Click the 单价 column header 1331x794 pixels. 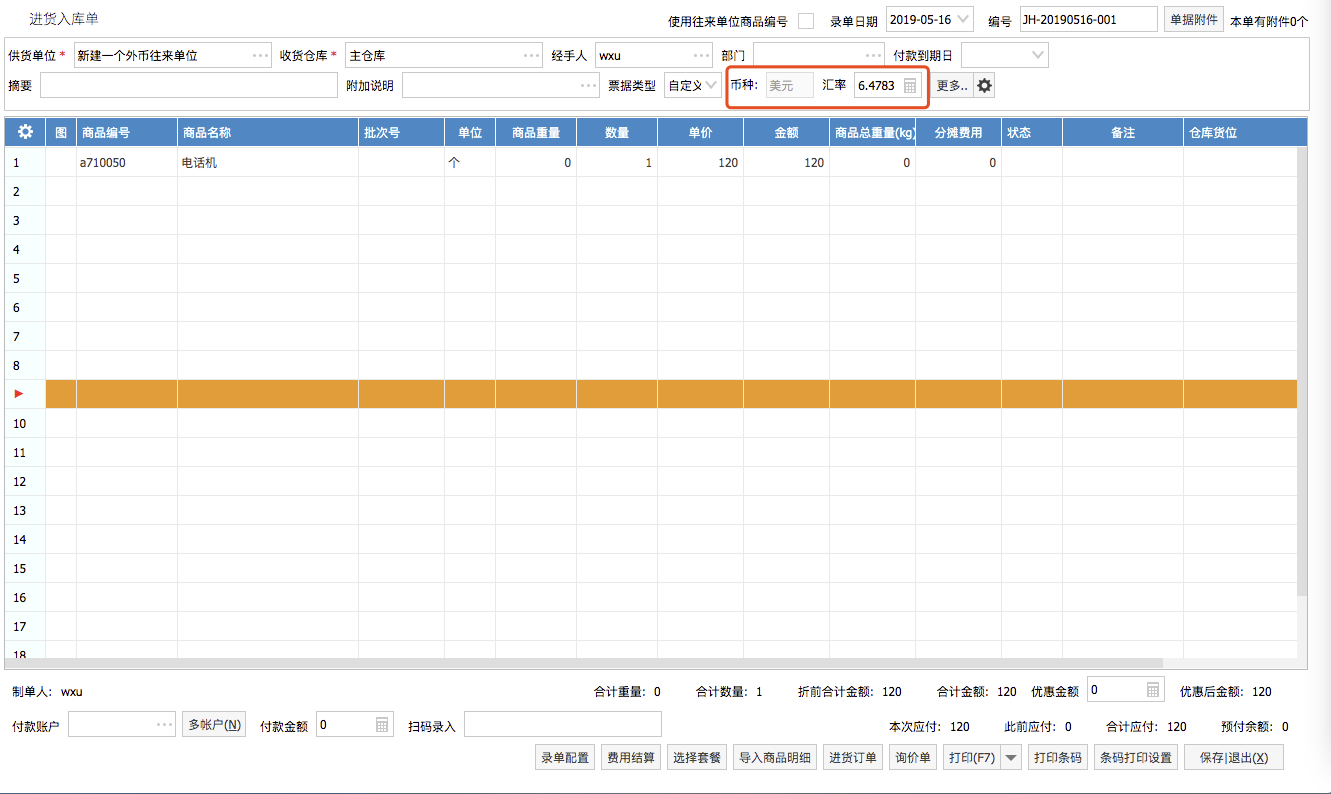[700, 132]
